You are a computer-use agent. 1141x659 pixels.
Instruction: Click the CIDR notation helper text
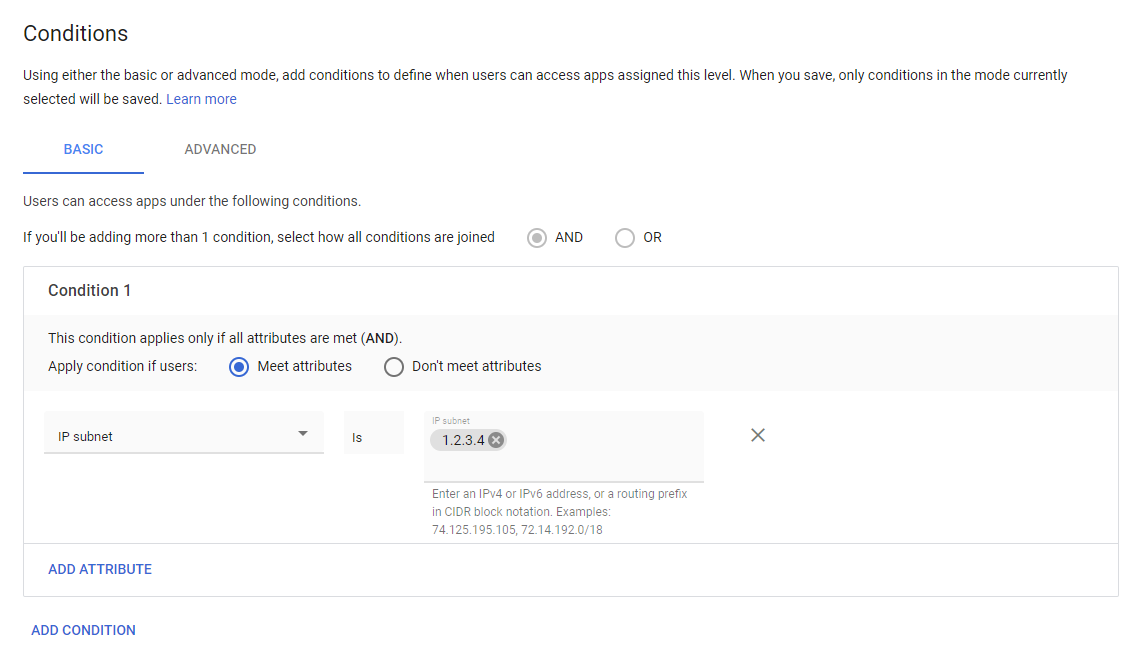pos(559,511)
